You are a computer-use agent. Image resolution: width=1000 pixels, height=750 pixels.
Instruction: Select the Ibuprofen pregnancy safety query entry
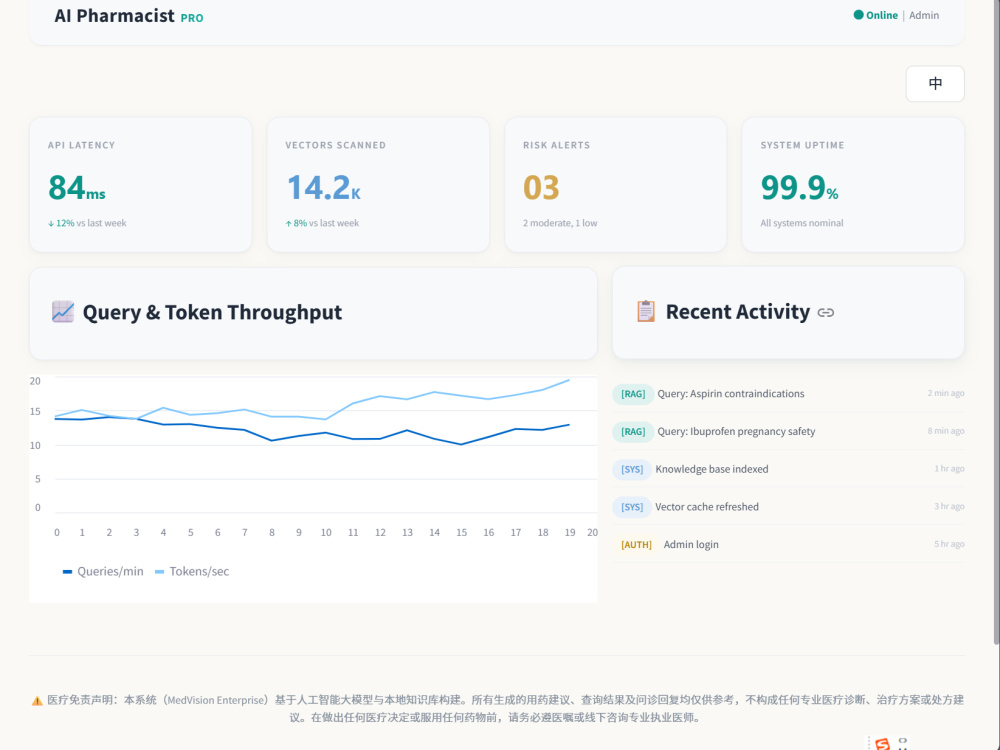tap(788, 431)
